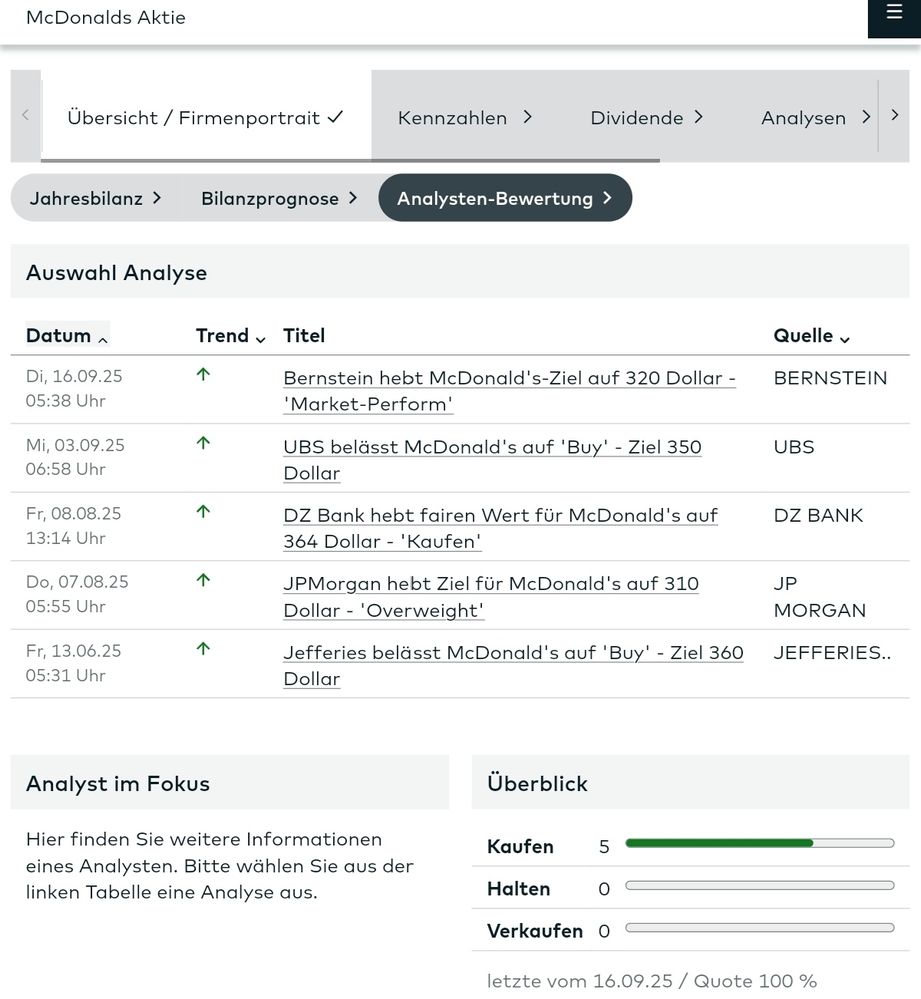Click the Titel column header
This screenshot has width=921, height=999.
tap(304, 336)
